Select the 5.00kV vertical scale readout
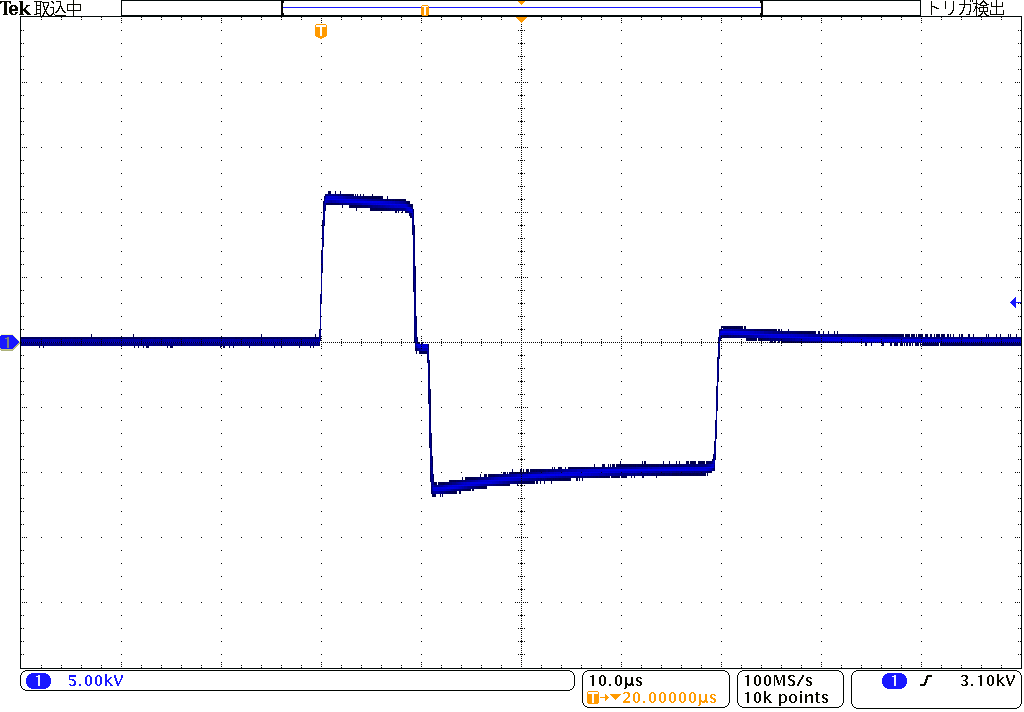 pyautogui.click(x=95, y=682)
